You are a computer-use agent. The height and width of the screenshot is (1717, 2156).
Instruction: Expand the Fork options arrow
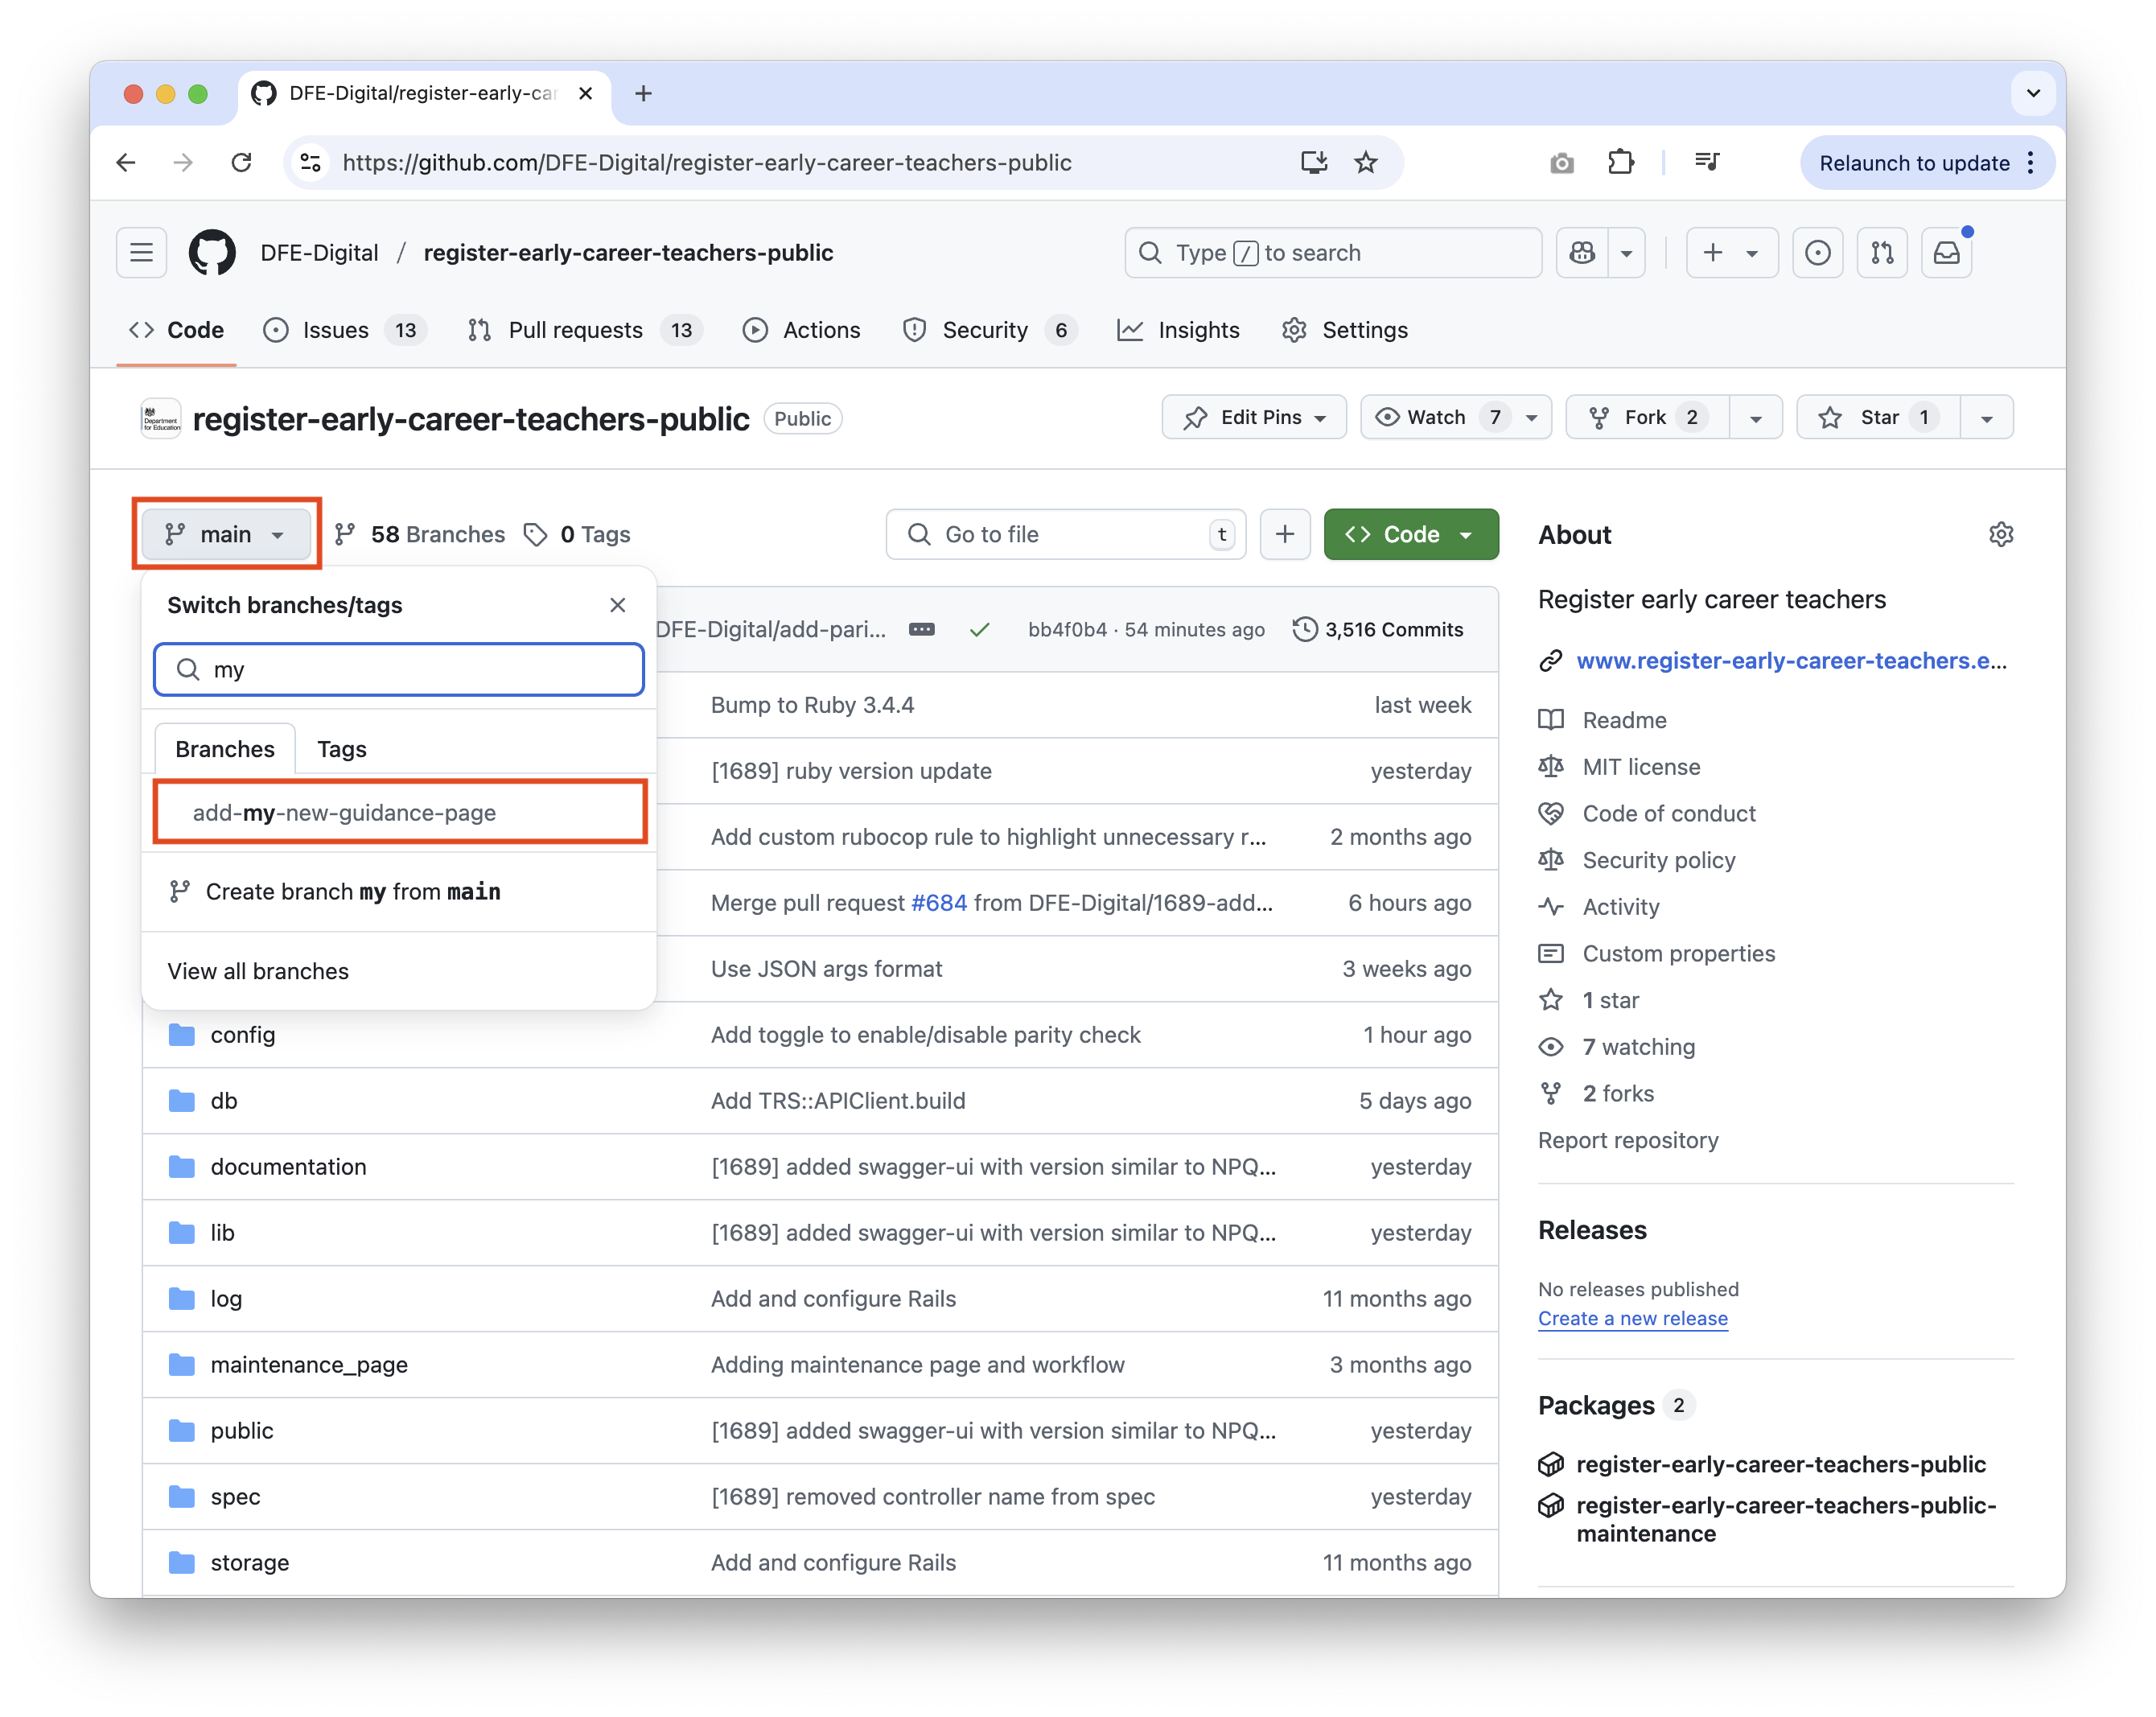pos(1755,417)
